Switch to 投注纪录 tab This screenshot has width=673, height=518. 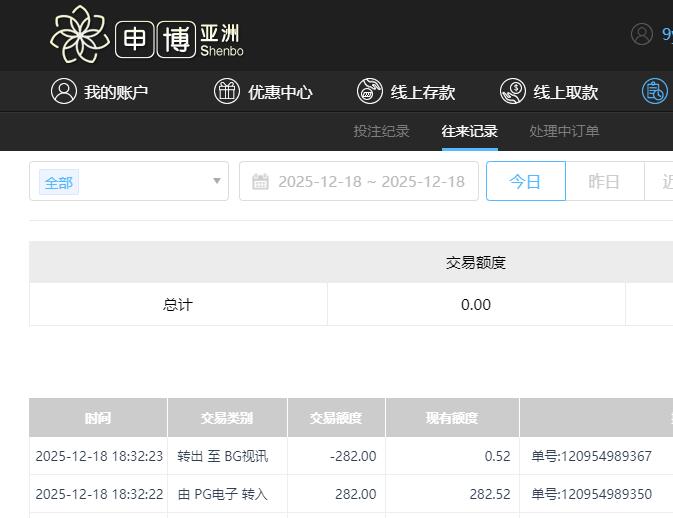tap(381, 131)
